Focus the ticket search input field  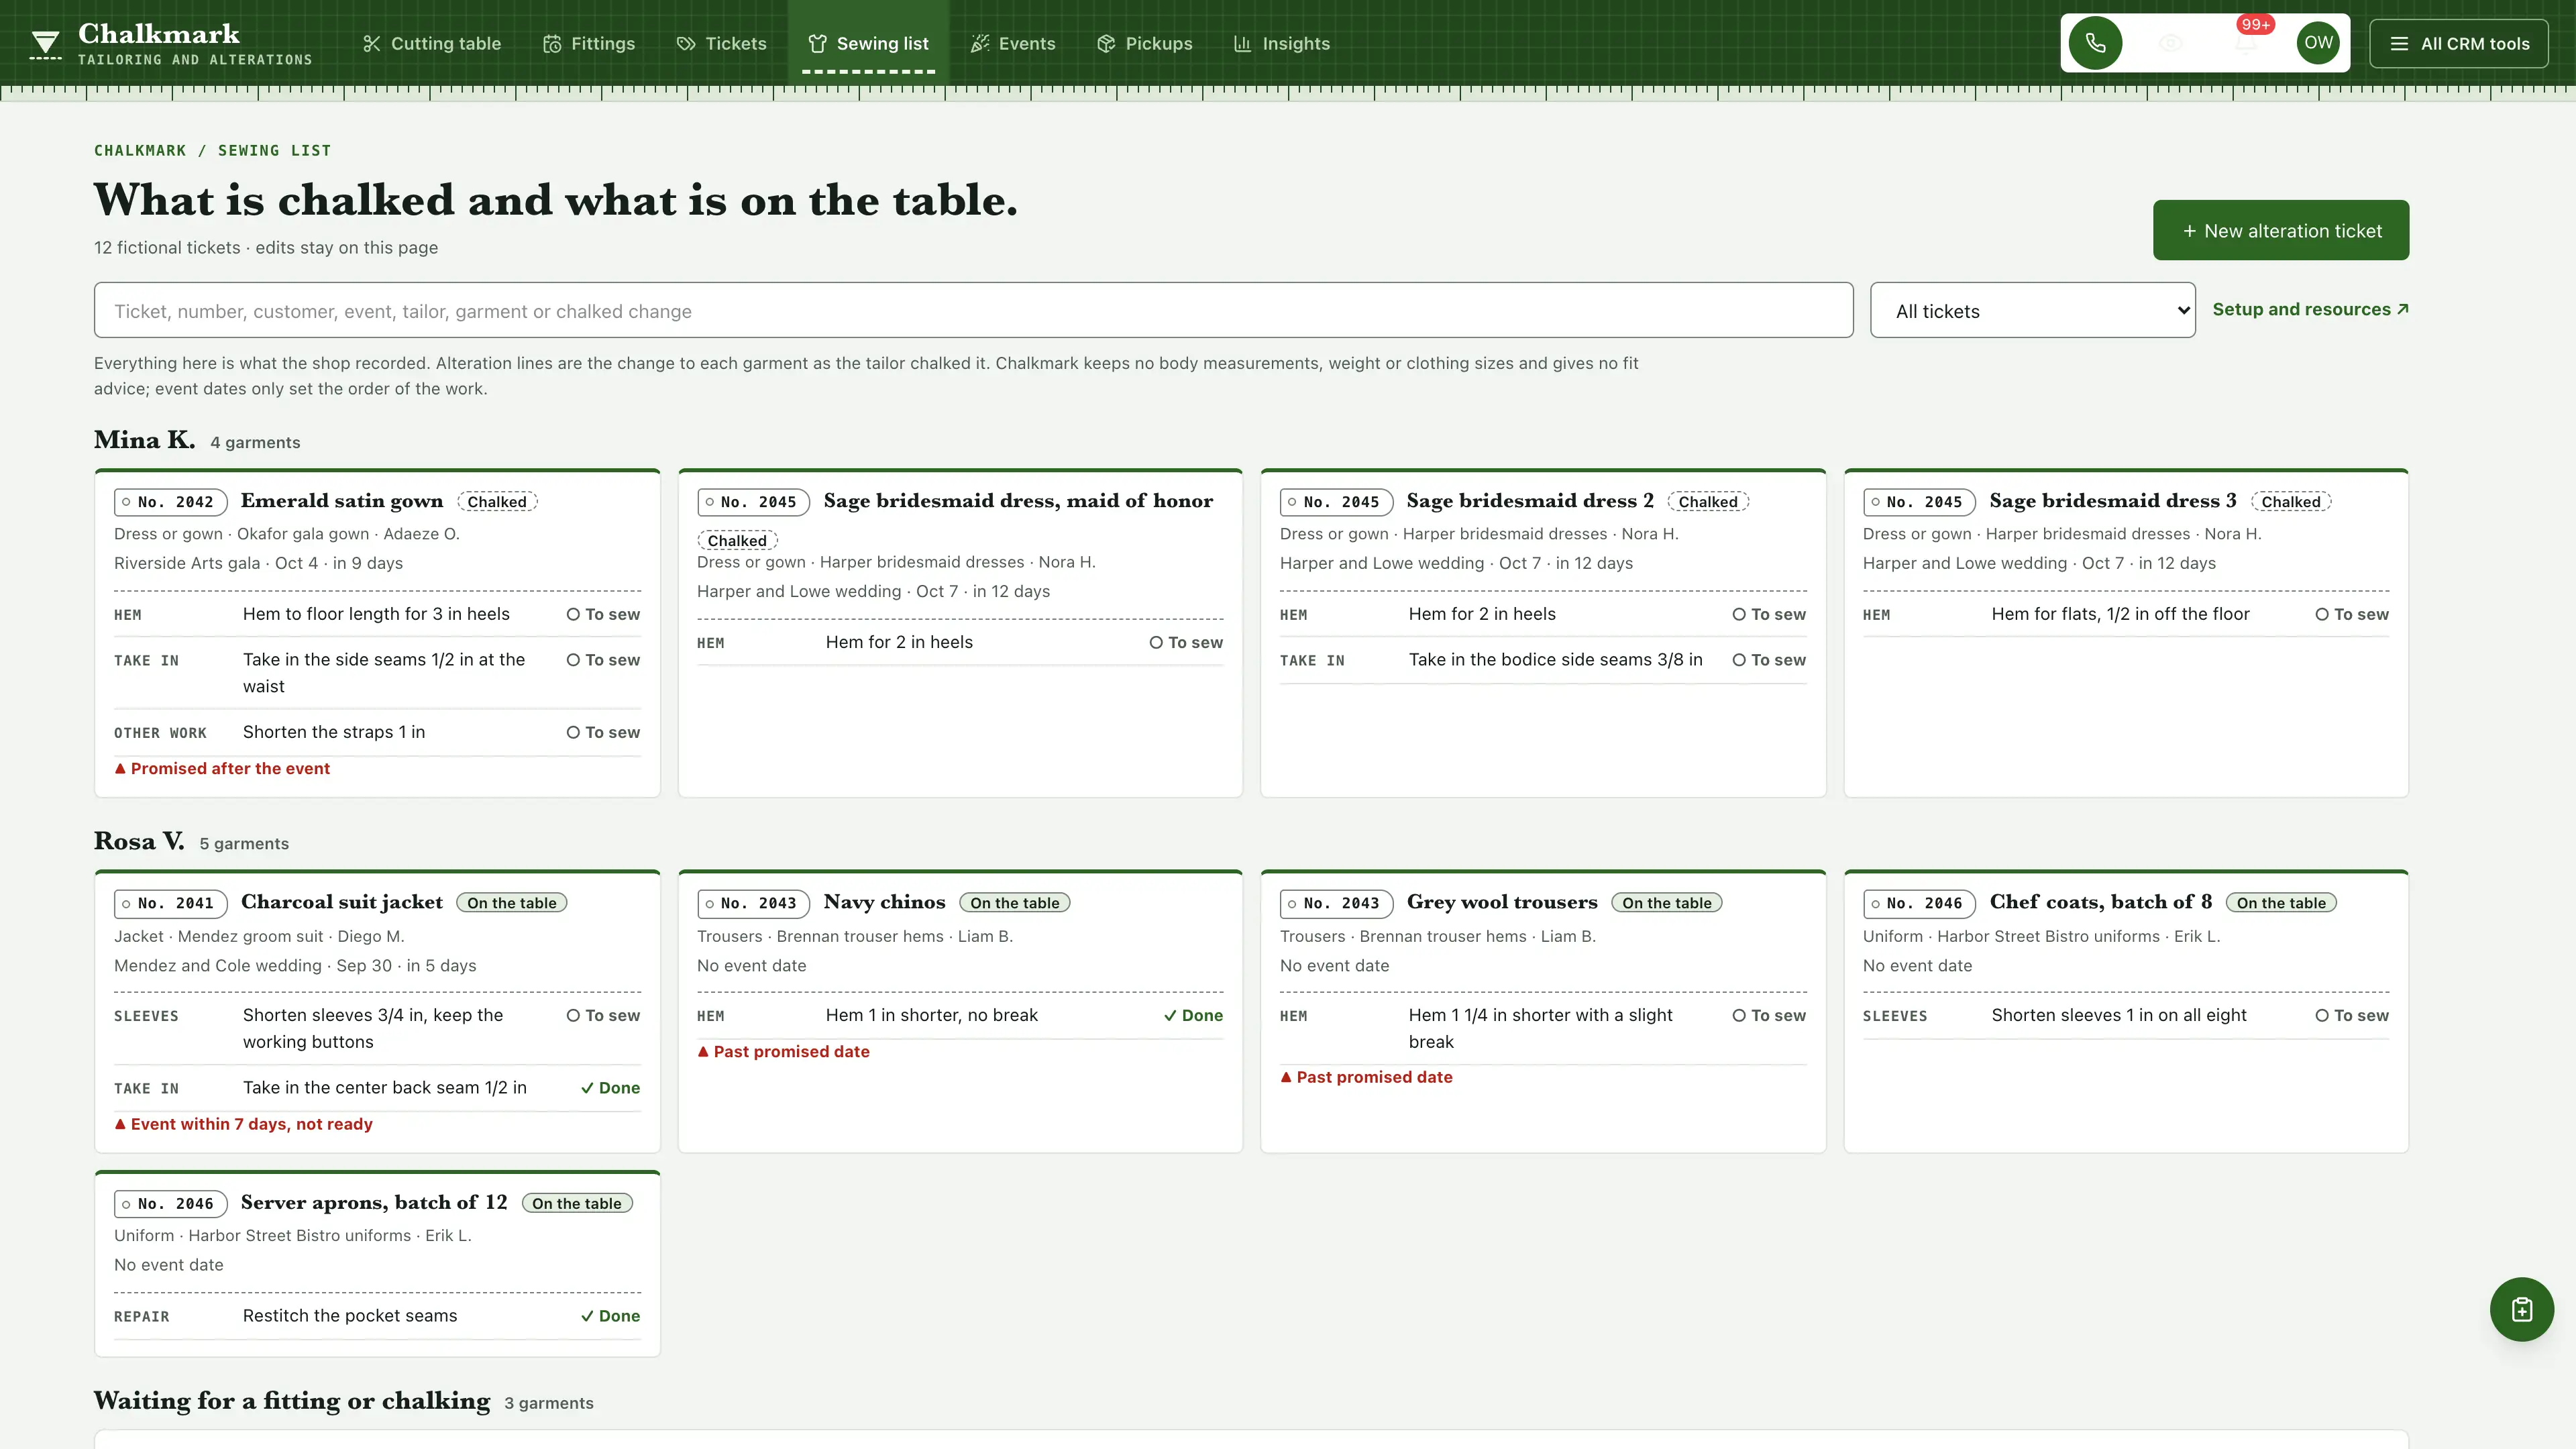(x=973, y=310)
